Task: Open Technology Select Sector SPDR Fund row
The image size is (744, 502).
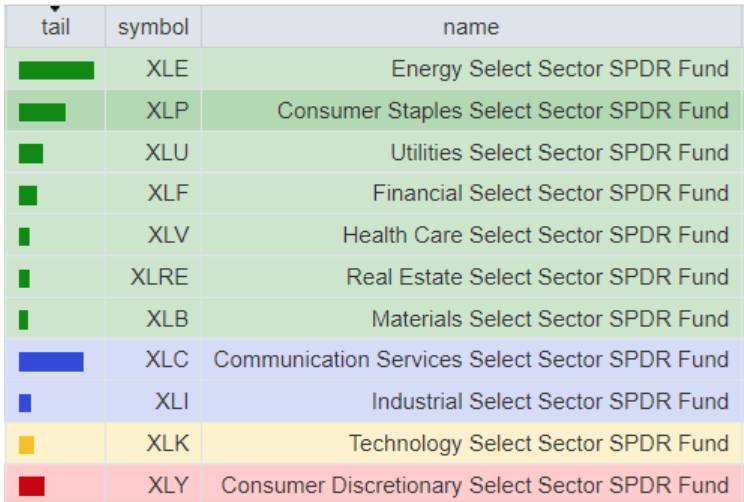Action: coord(539,443)
